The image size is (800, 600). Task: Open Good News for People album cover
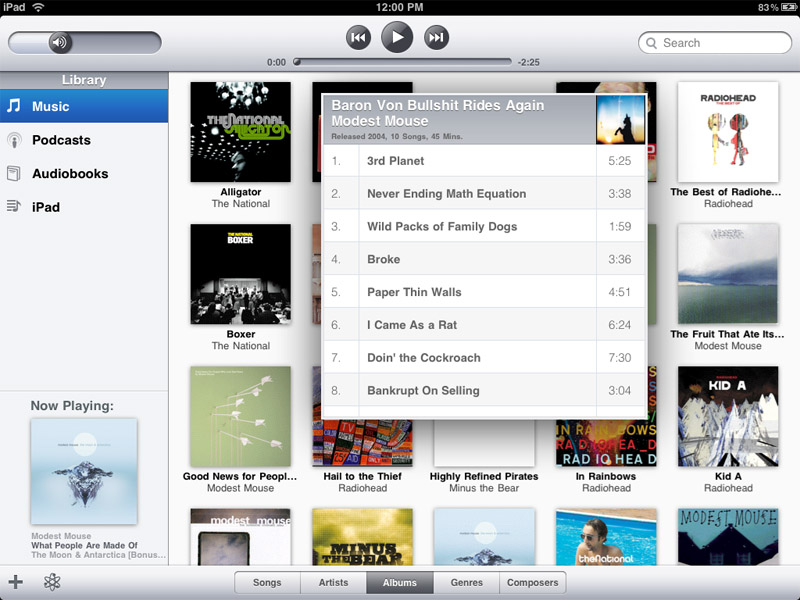[x=241, y=416]
